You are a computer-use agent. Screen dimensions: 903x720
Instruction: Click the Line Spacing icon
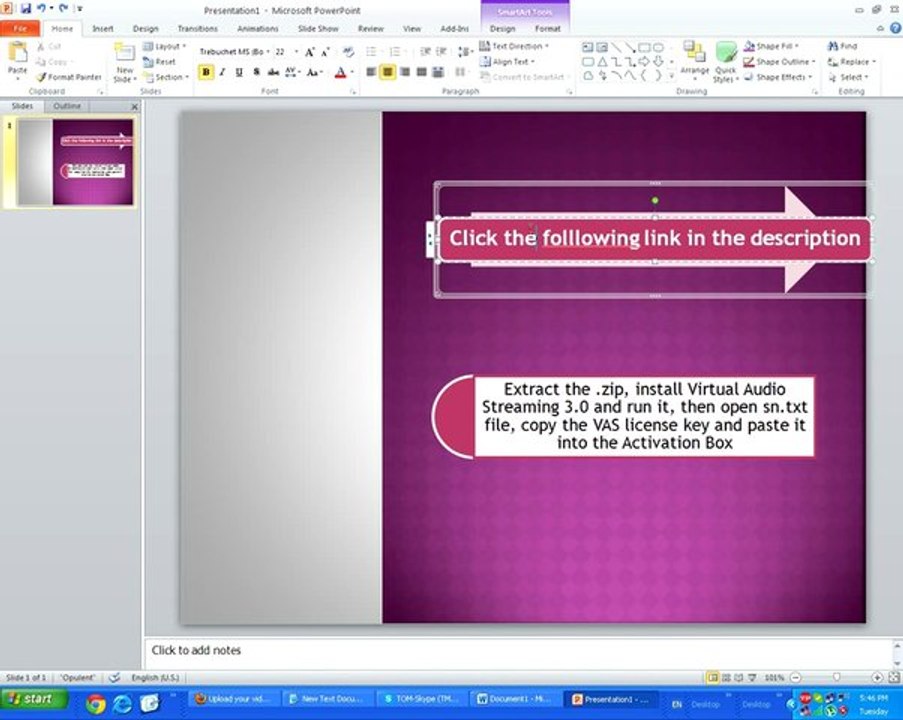[x=464, y=52]
